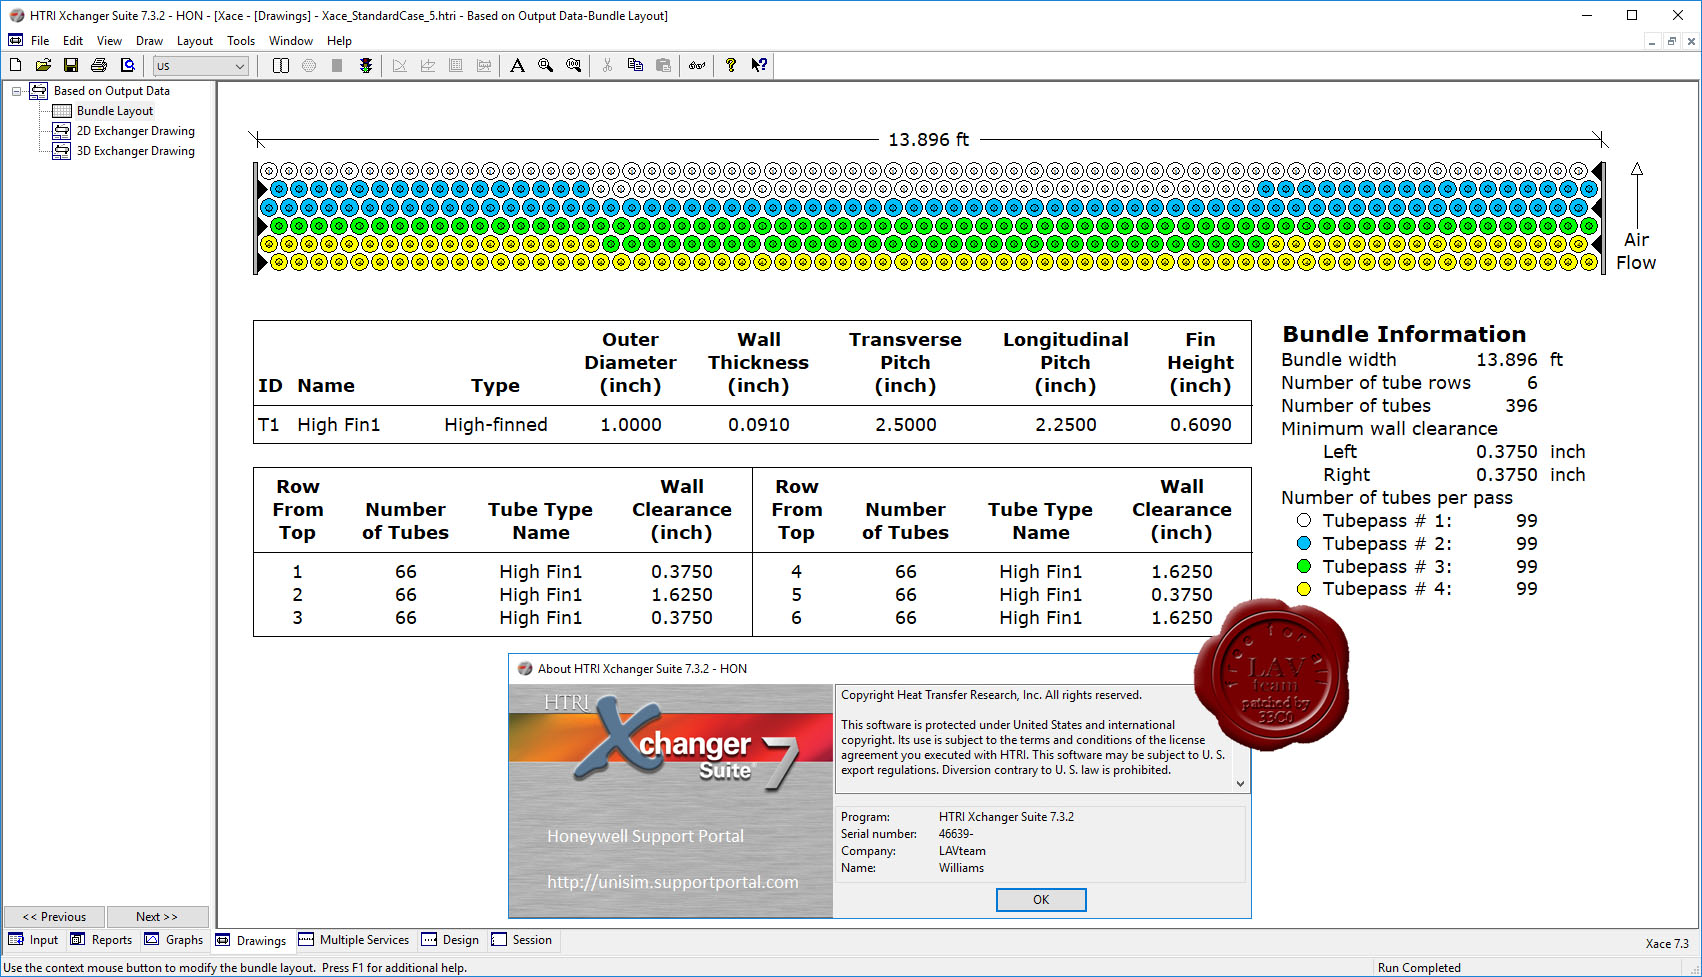Click the zoom-to-fit magnifier icon
Image resolution: width=1702 pixels, height=977 pixels.
[x=573, y=65]
